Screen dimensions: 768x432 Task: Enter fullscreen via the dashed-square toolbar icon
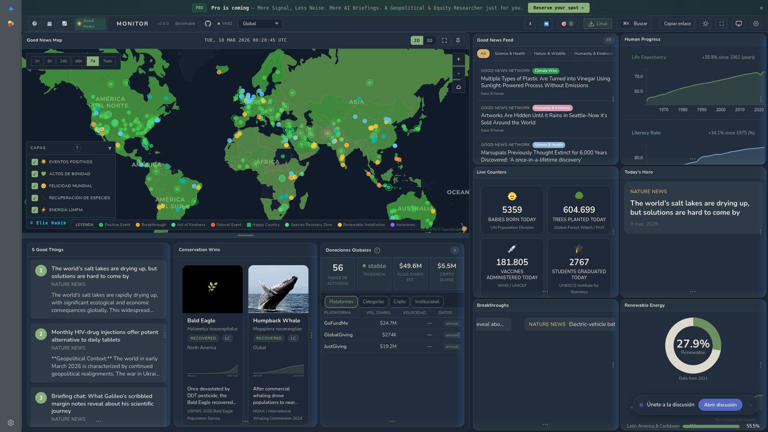coord(721,24)
